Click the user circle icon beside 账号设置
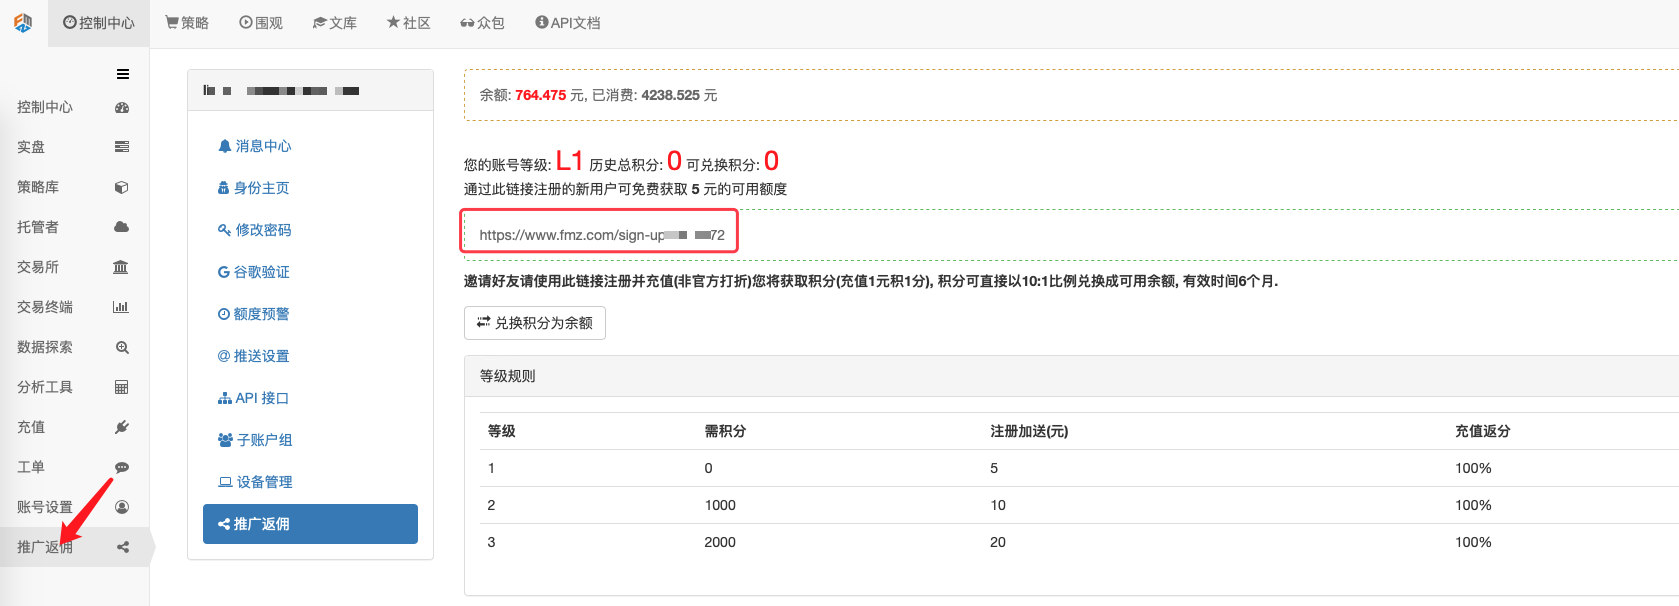 122,507
